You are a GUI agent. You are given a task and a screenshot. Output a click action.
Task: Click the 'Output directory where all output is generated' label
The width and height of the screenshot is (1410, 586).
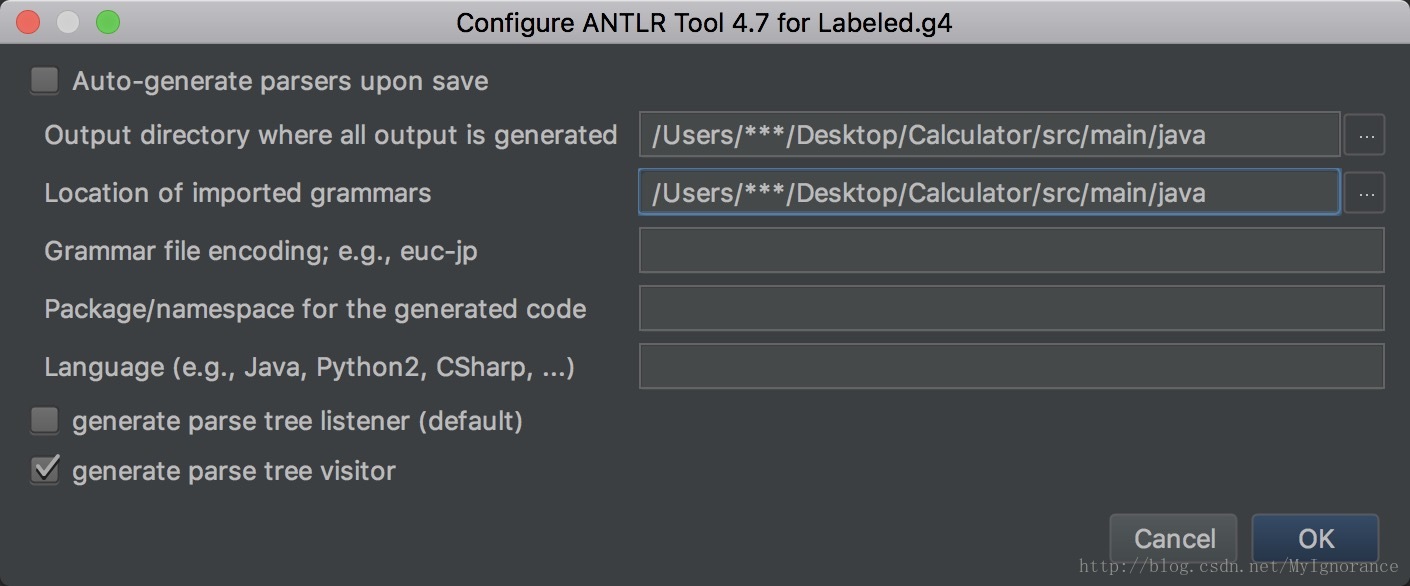click(x=331, y=135)
